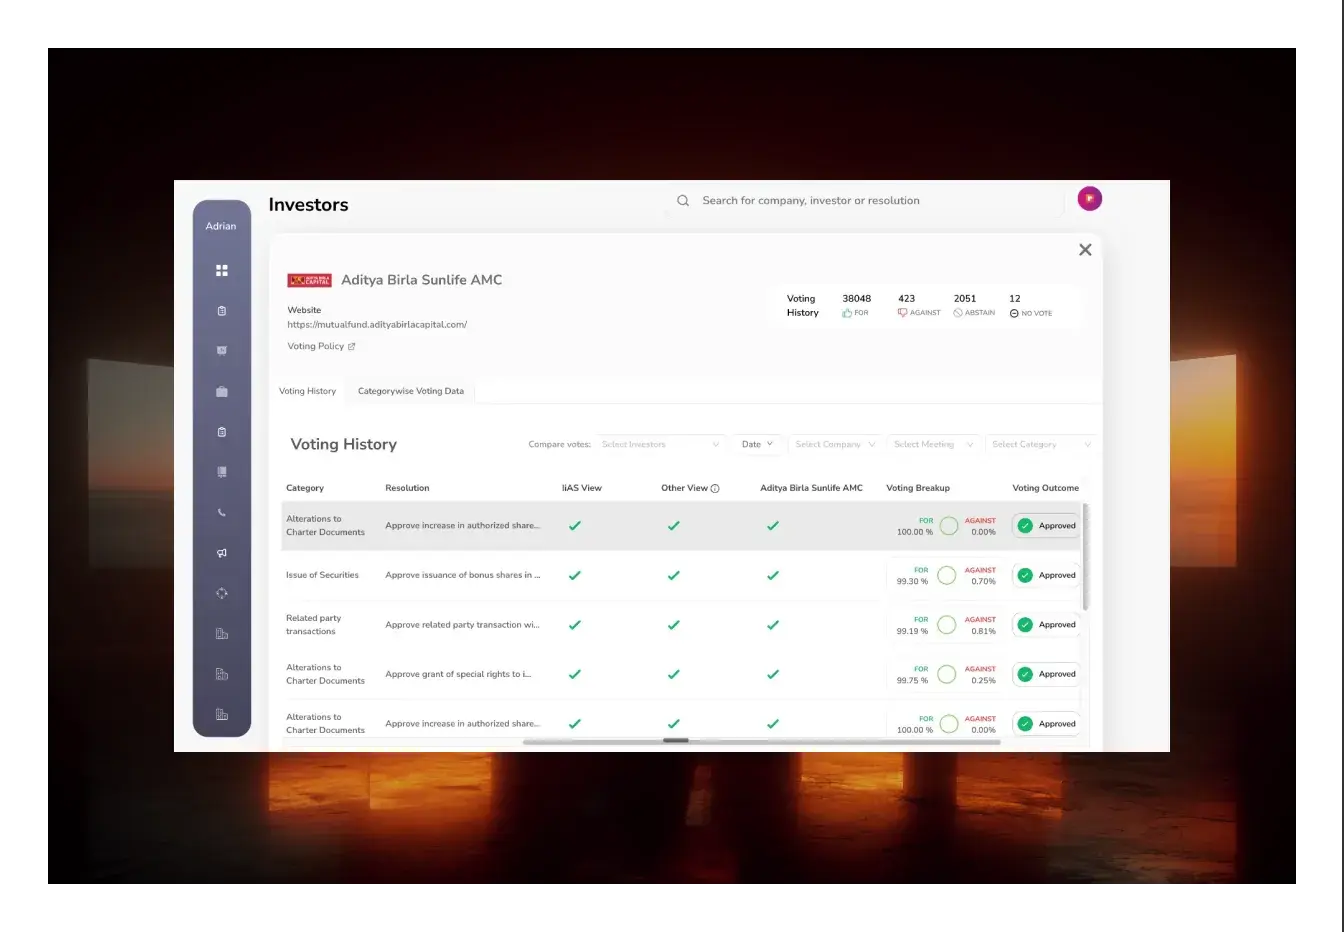Open the Select Company dropdown
The image size is (1344, 932).
point(835,445)
